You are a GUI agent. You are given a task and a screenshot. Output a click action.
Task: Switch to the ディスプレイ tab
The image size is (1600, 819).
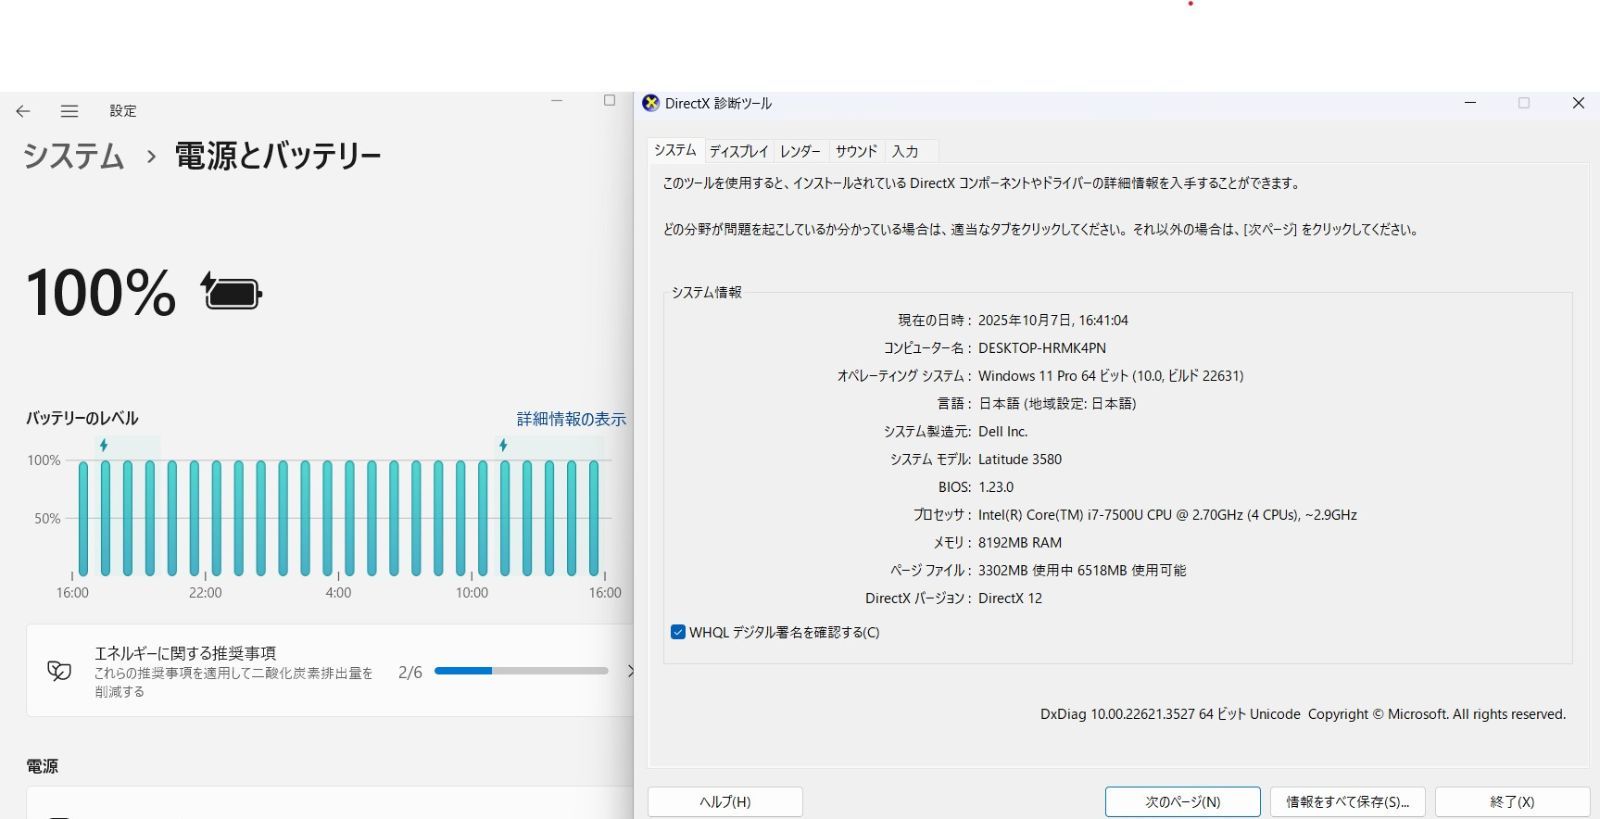tap(738, 151)
